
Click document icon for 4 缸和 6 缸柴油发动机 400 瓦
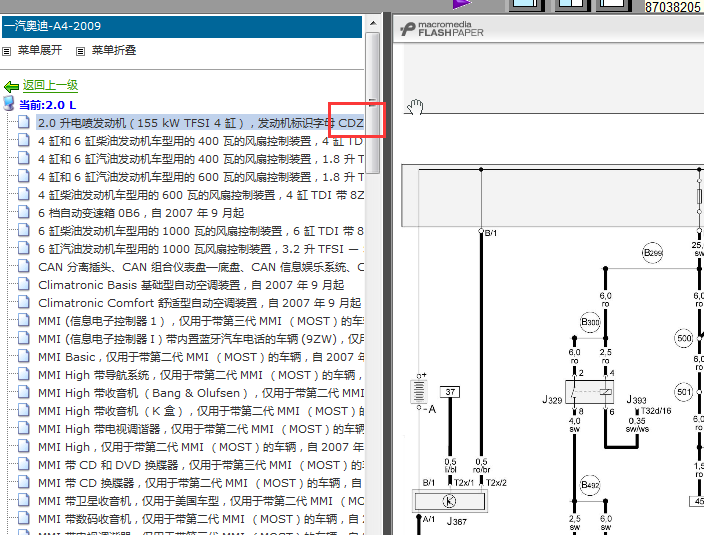23,140
